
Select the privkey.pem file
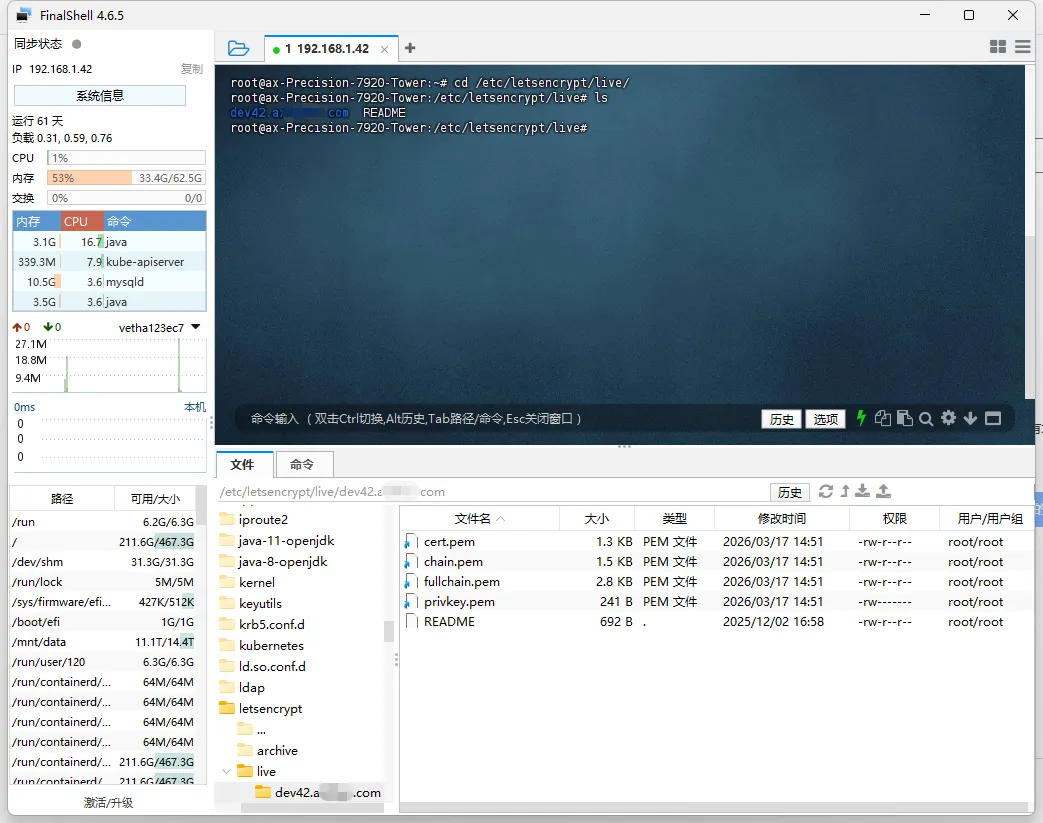click(717, 601)
